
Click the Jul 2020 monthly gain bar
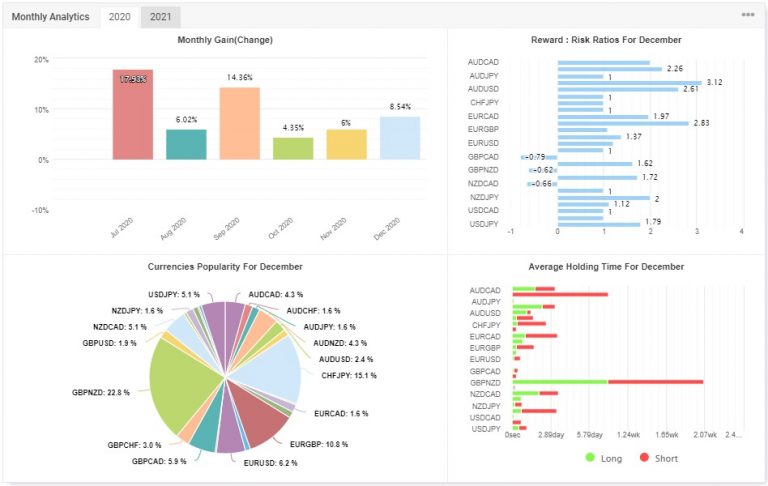pyautogui.click(x=132, y=114)
